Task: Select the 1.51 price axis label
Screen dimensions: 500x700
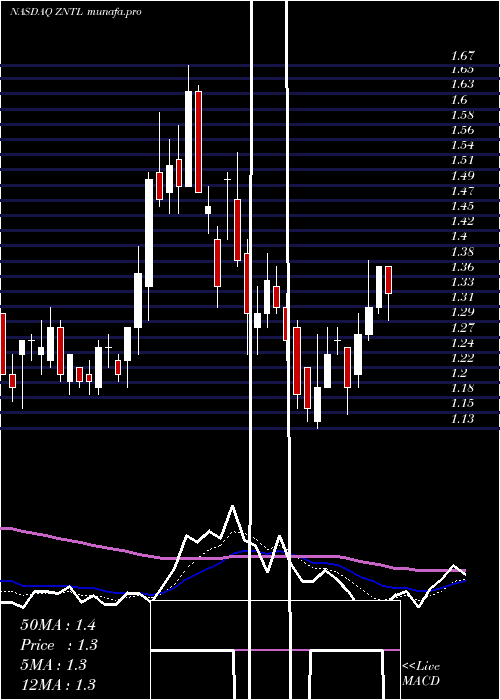Action: pos(462,160)
